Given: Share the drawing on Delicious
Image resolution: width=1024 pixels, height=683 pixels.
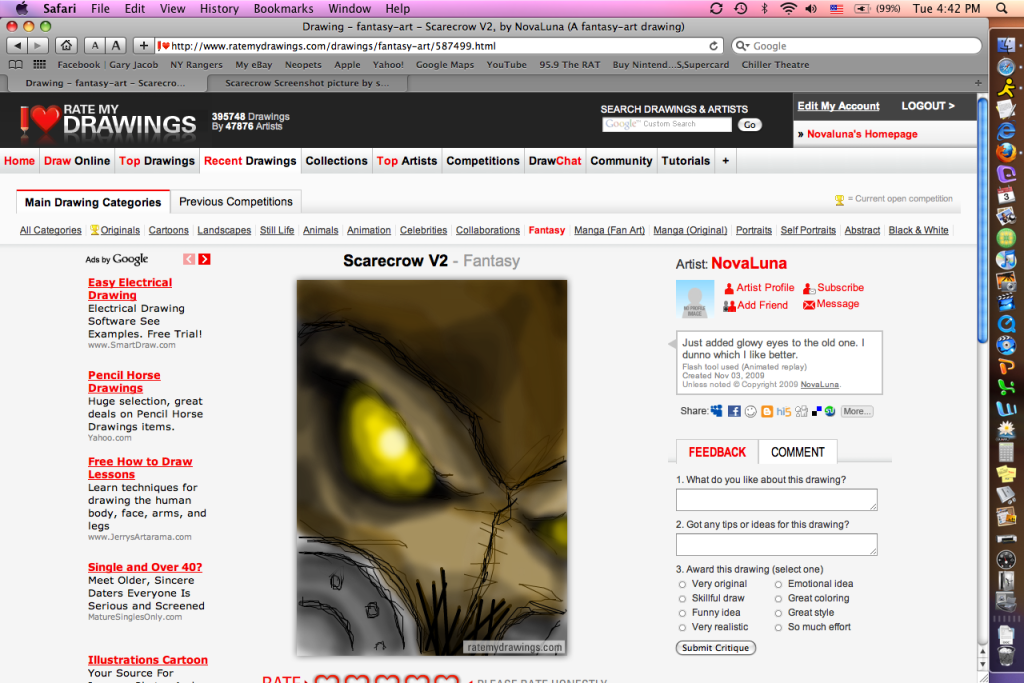Looking at the screenshot, I should 816,411.
